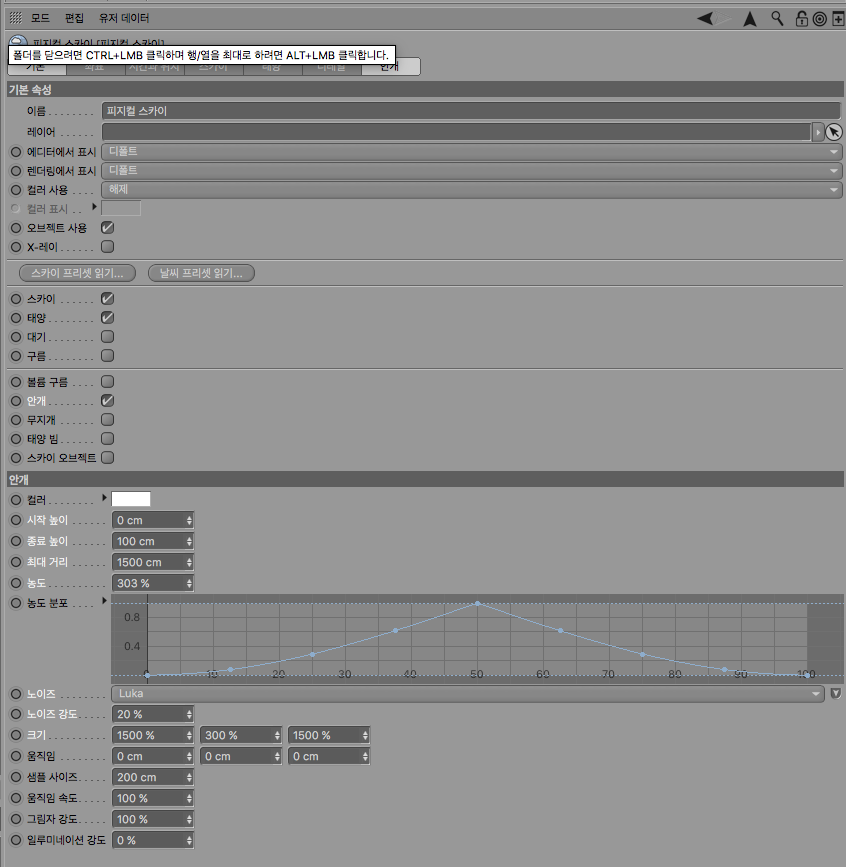Click the 농도 value stepper arrows
Image resolution: width=846 pixels, height=867 pixels.
pyautogui.click(x=189, y=583)
